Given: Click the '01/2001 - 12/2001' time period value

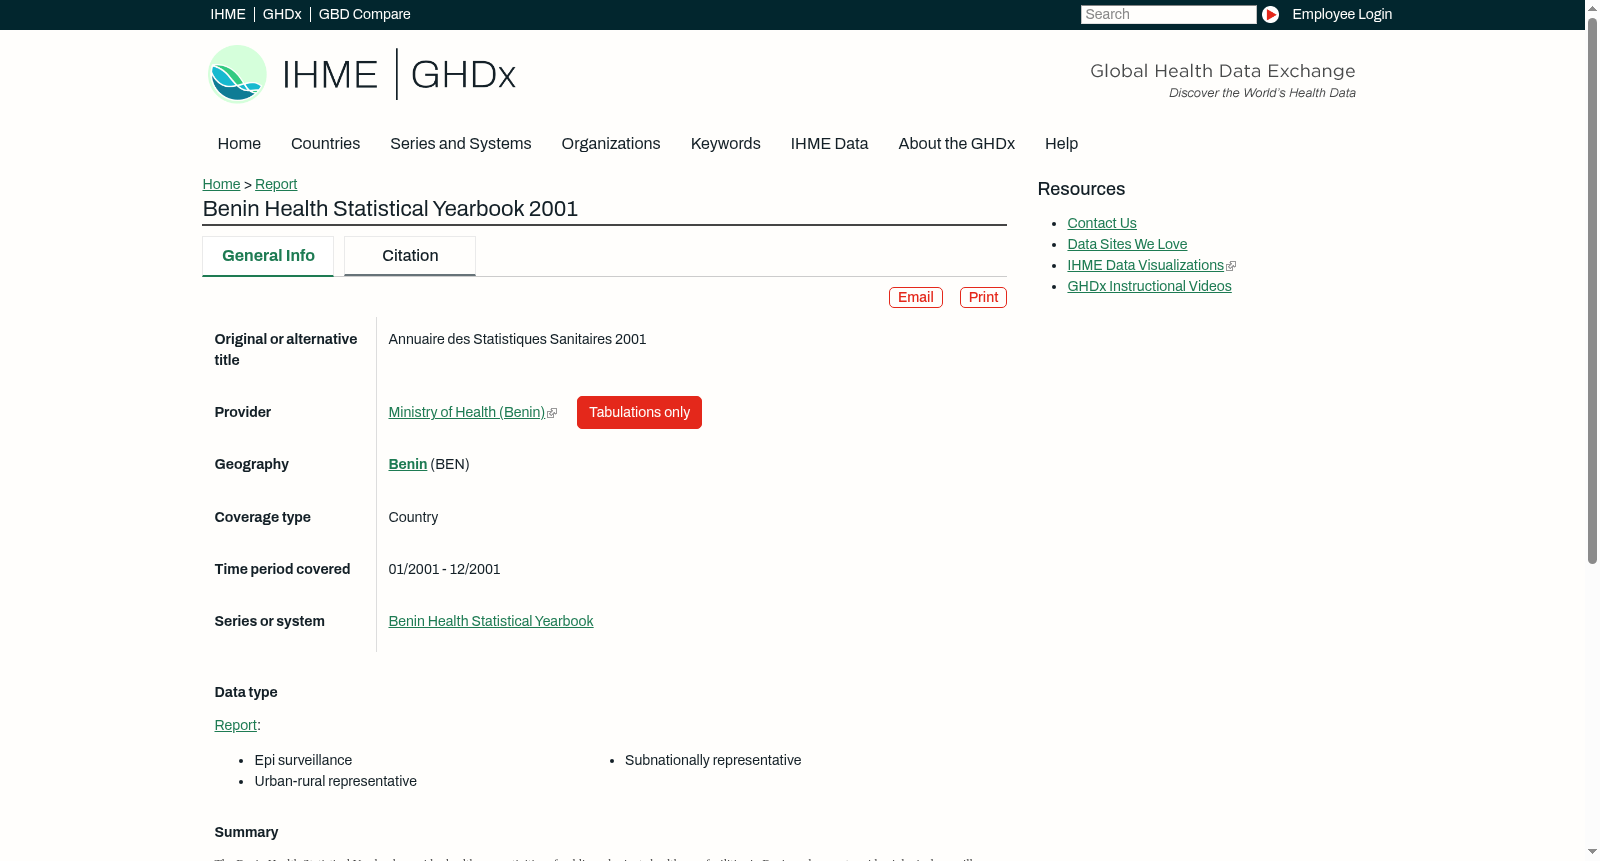Looking at the screenshot, I should [444, 569].
